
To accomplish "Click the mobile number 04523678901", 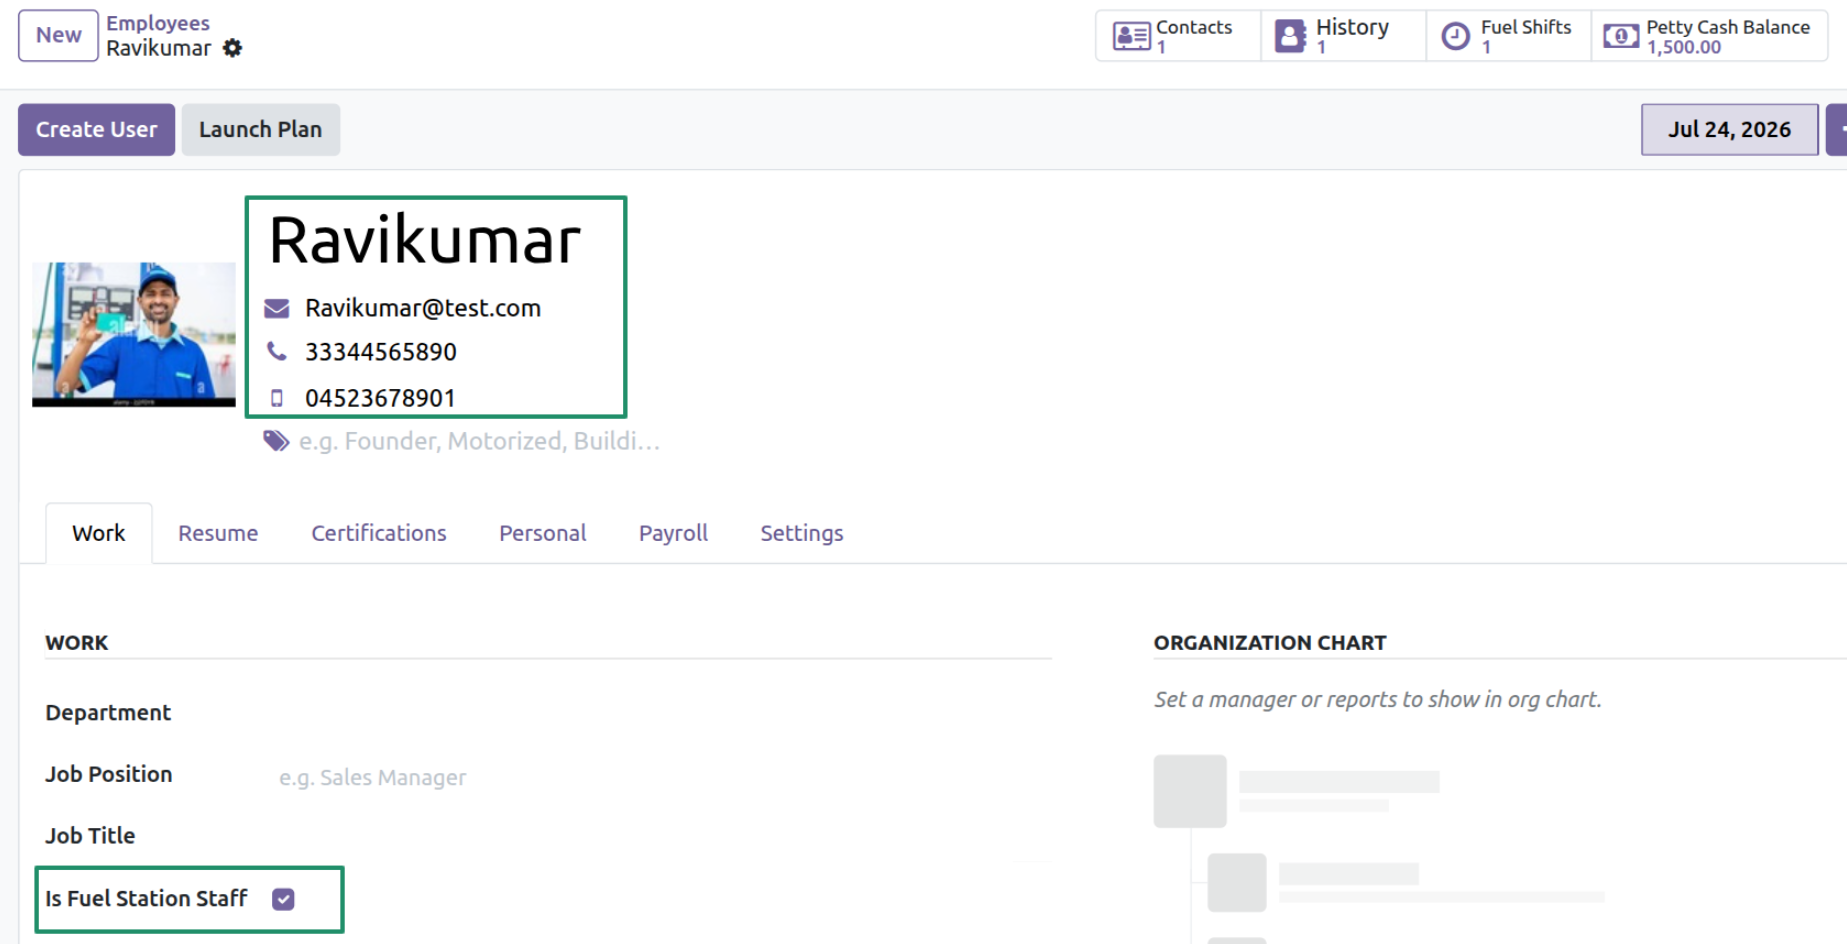I will [380, 398].
